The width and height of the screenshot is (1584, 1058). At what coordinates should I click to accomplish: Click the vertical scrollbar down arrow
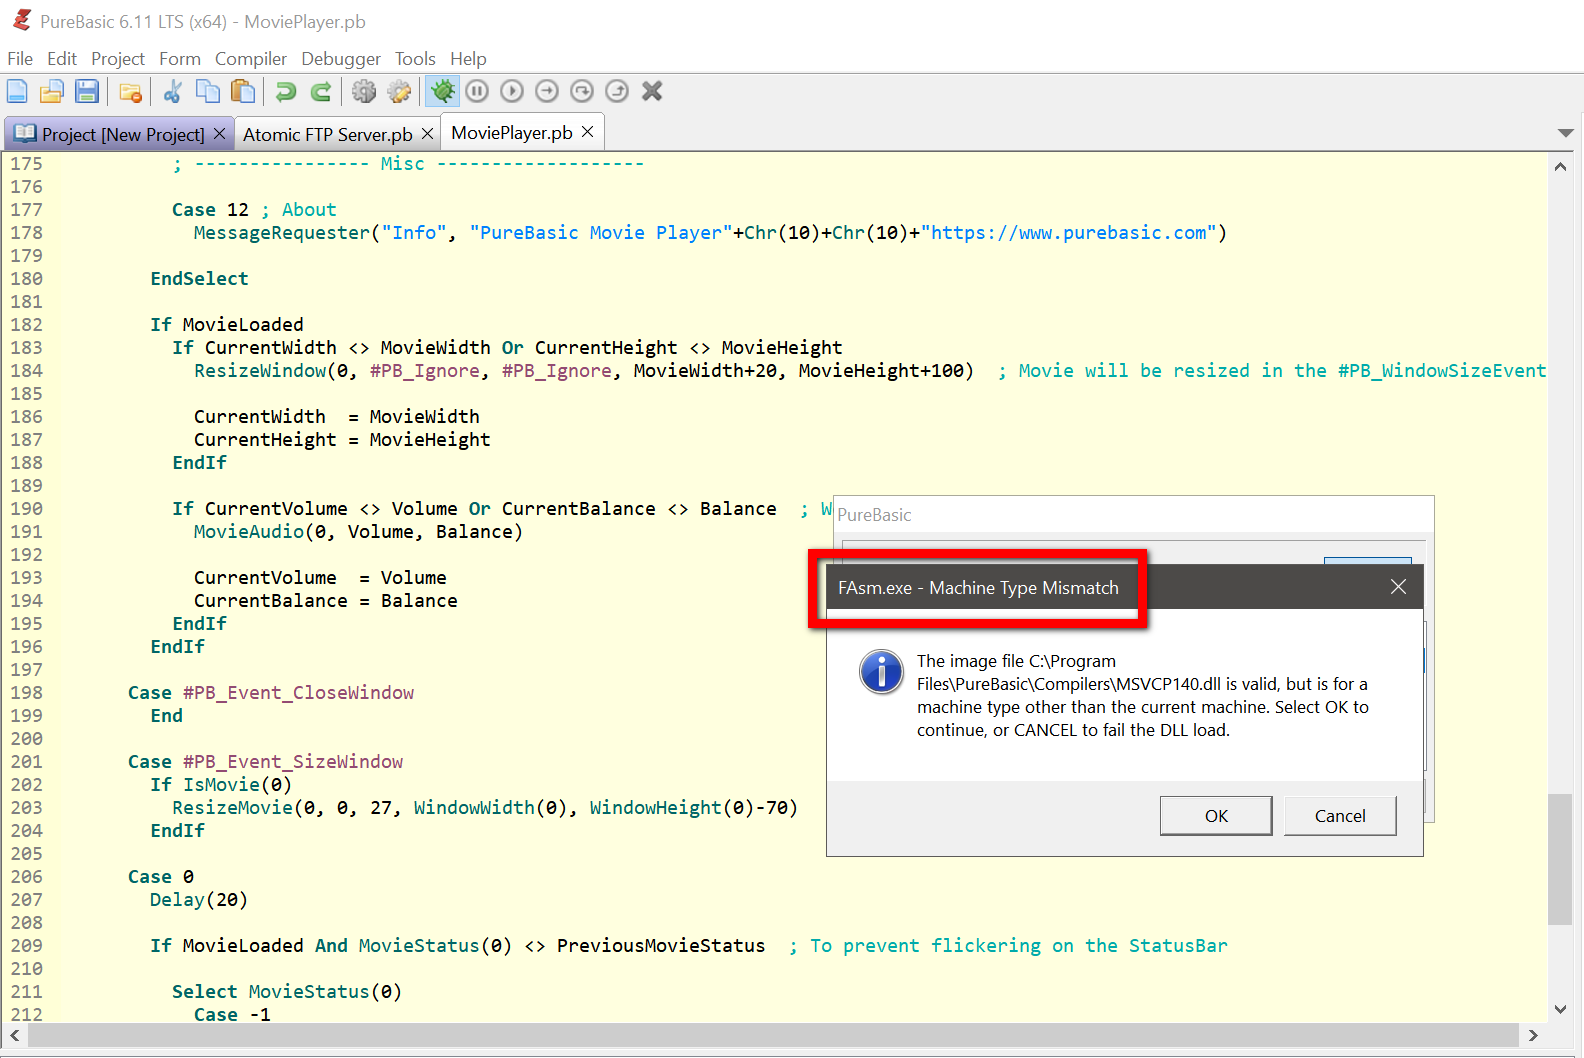click(1560, 1009)
